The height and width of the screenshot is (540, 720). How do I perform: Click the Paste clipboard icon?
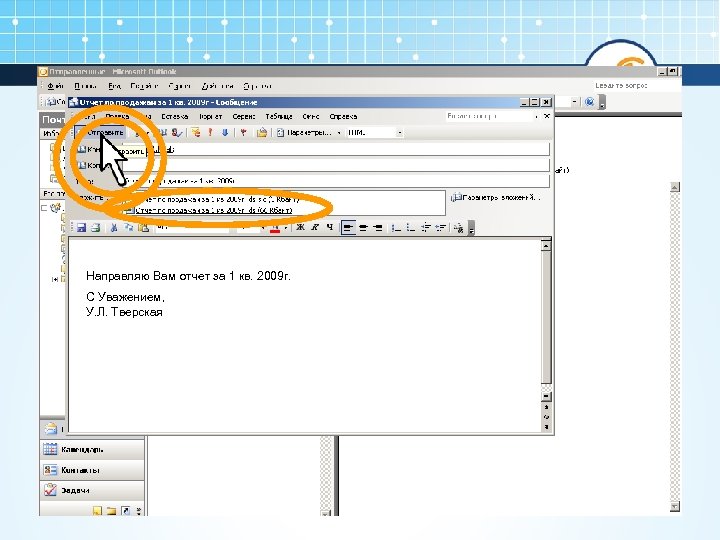(143, 227)
